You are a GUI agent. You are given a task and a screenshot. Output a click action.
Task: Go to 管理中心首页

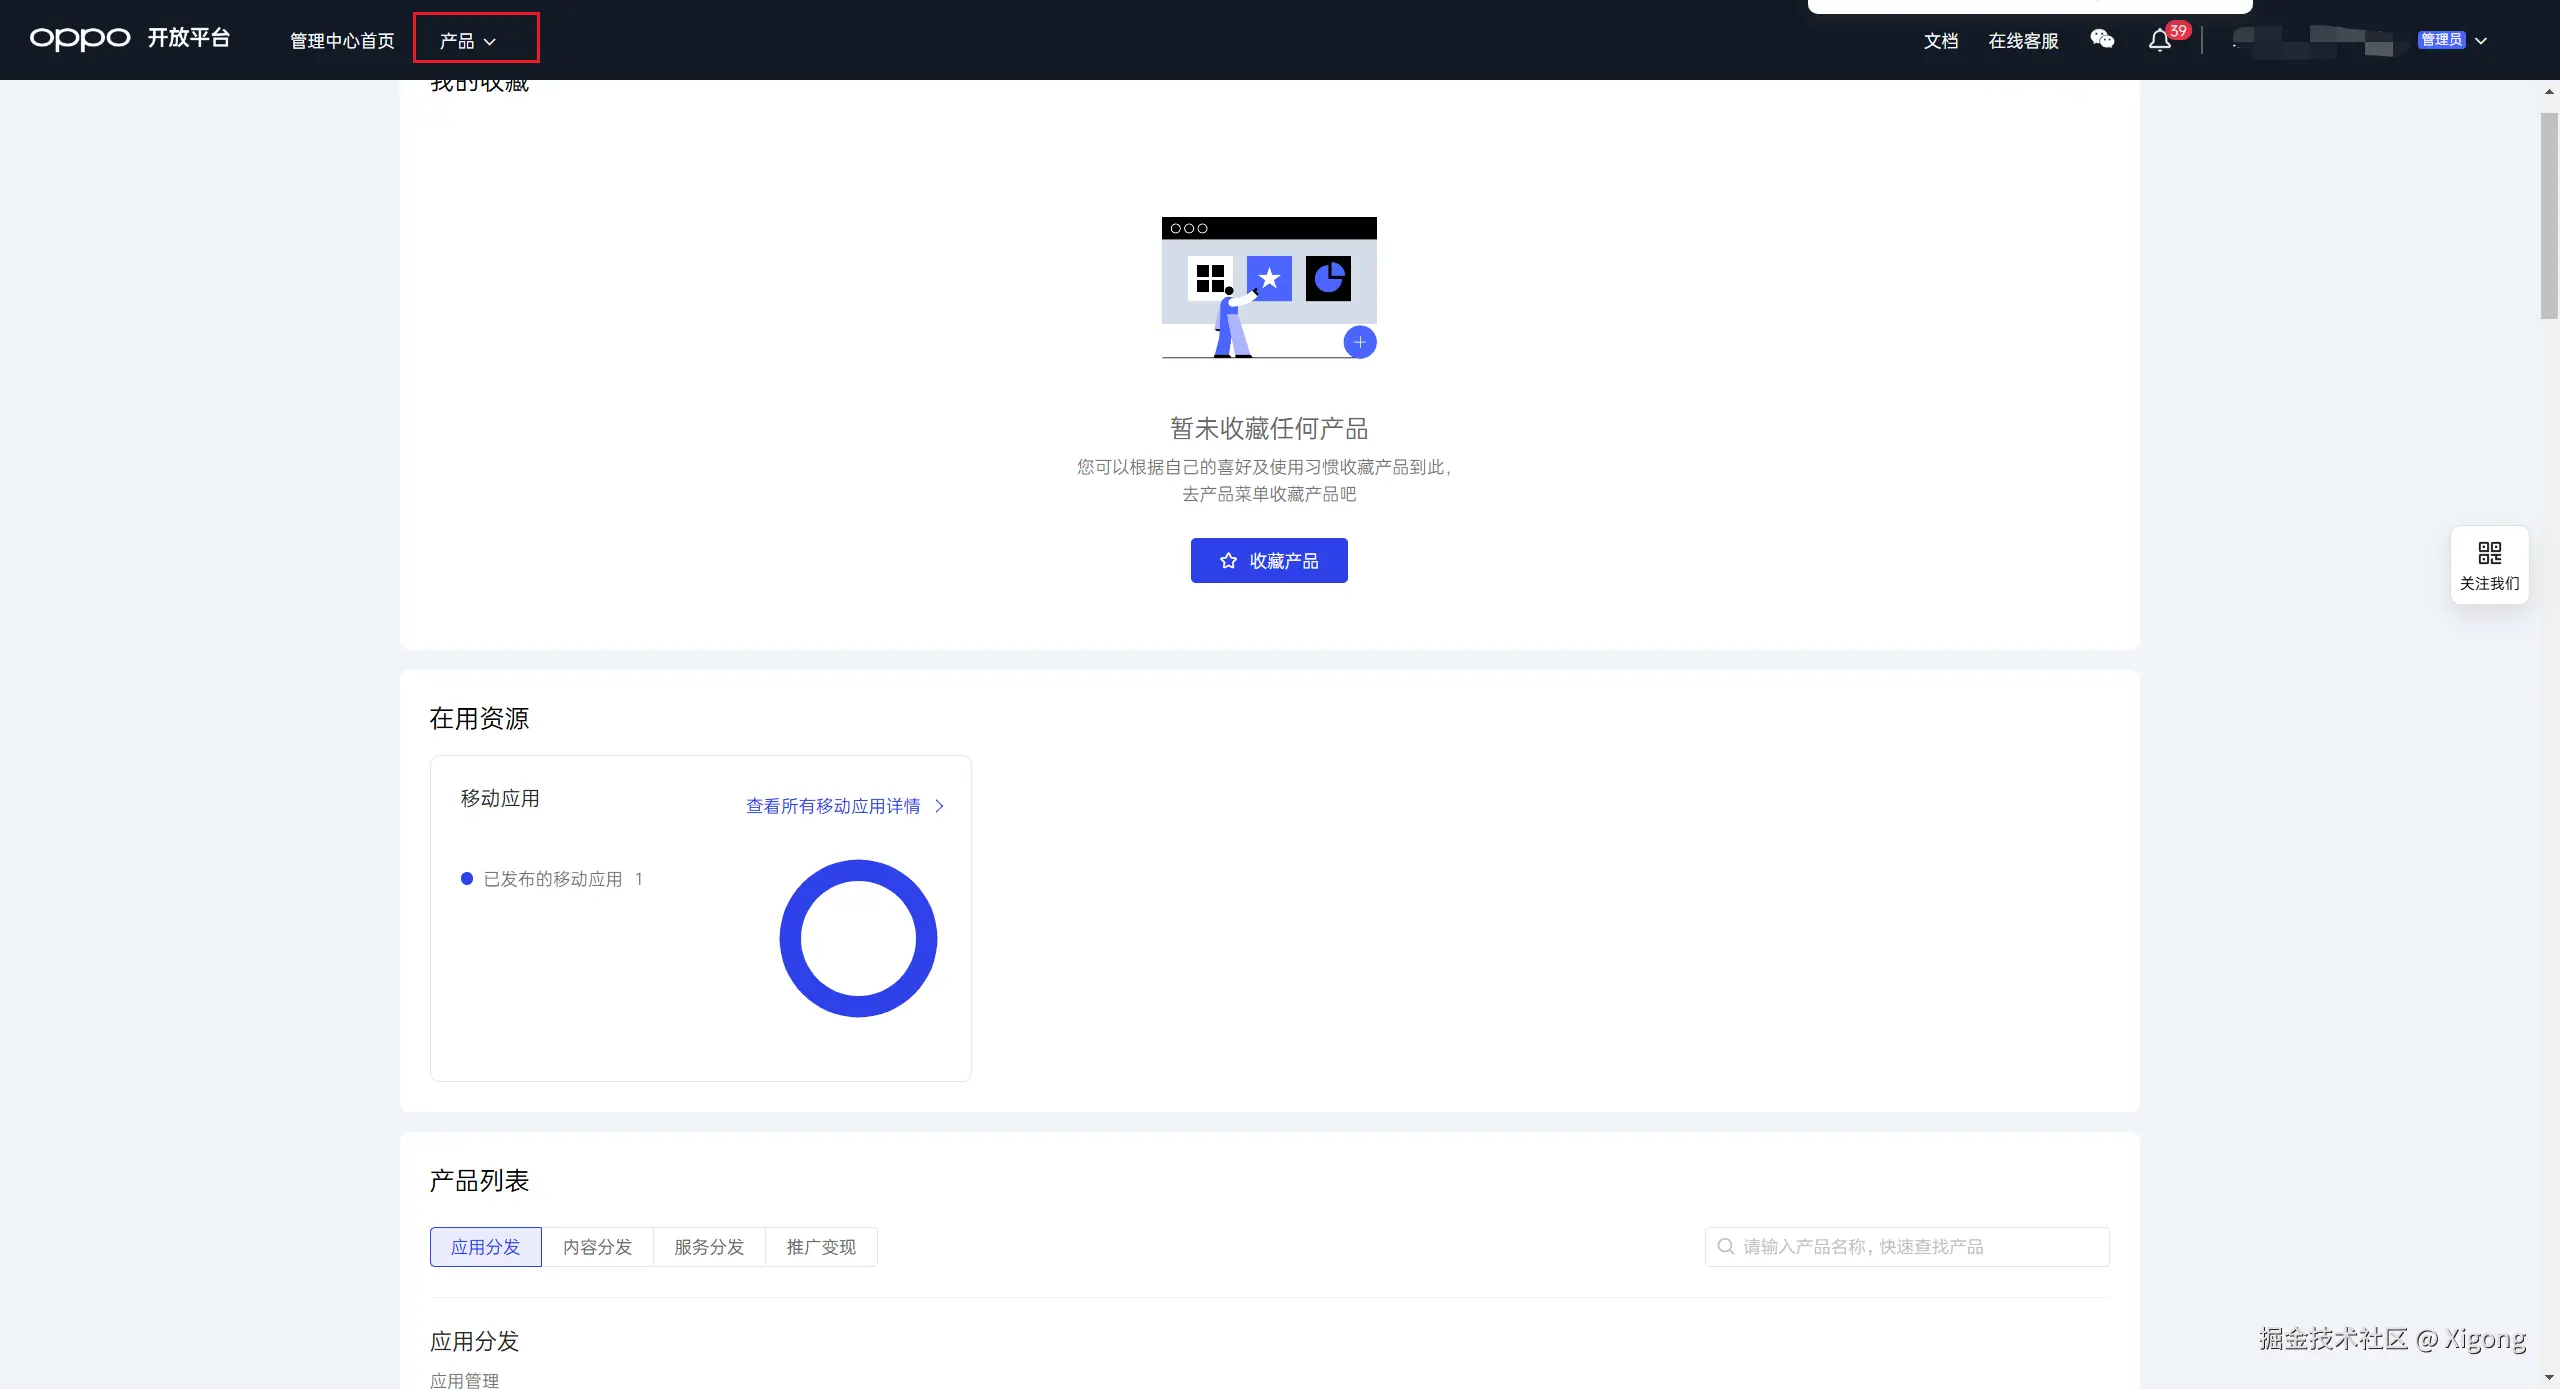(342, 41)
